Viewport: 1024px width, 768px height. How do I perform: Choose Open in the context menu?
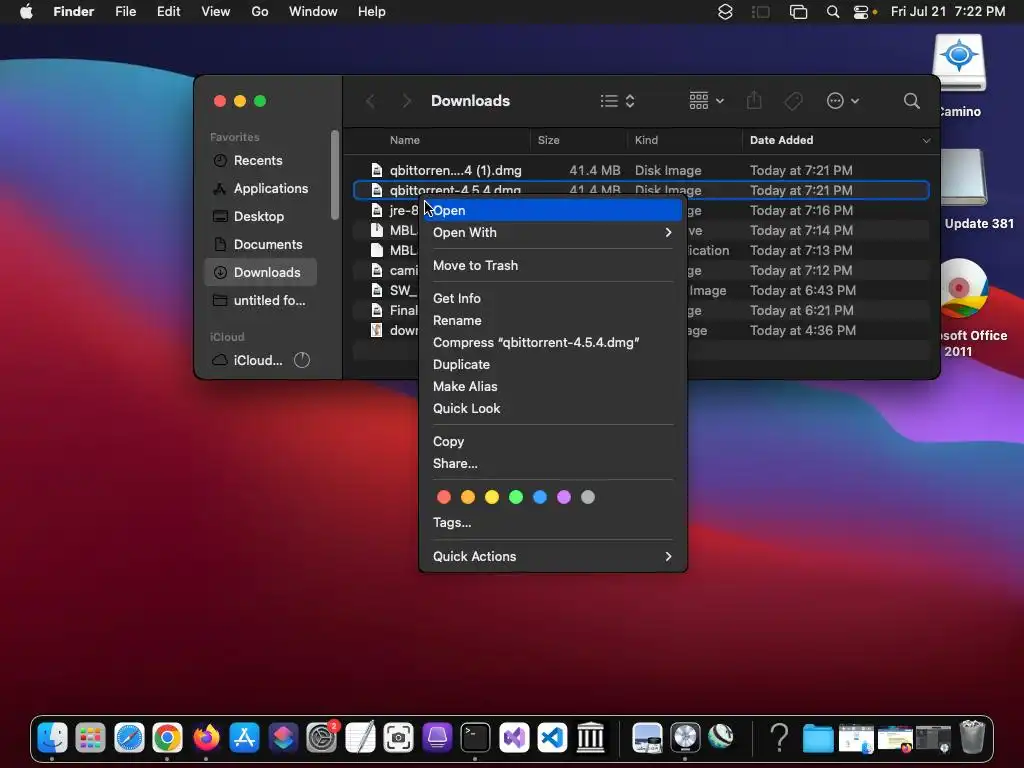pyautogui.click(x=552, y=210)
